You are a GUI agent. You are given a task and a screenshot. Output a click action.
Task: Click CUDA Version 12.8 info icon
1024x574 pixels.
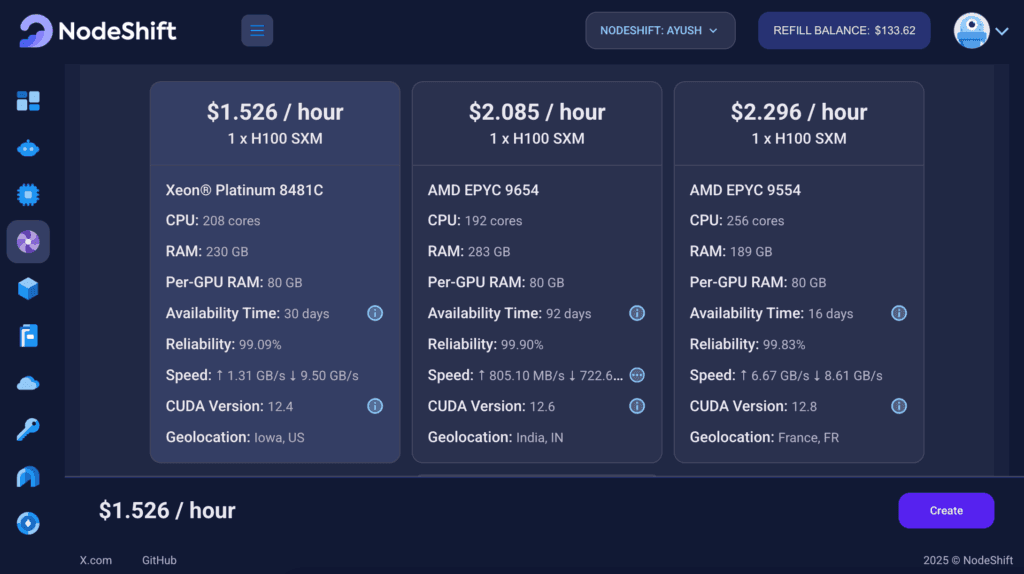tap(899, 406)
